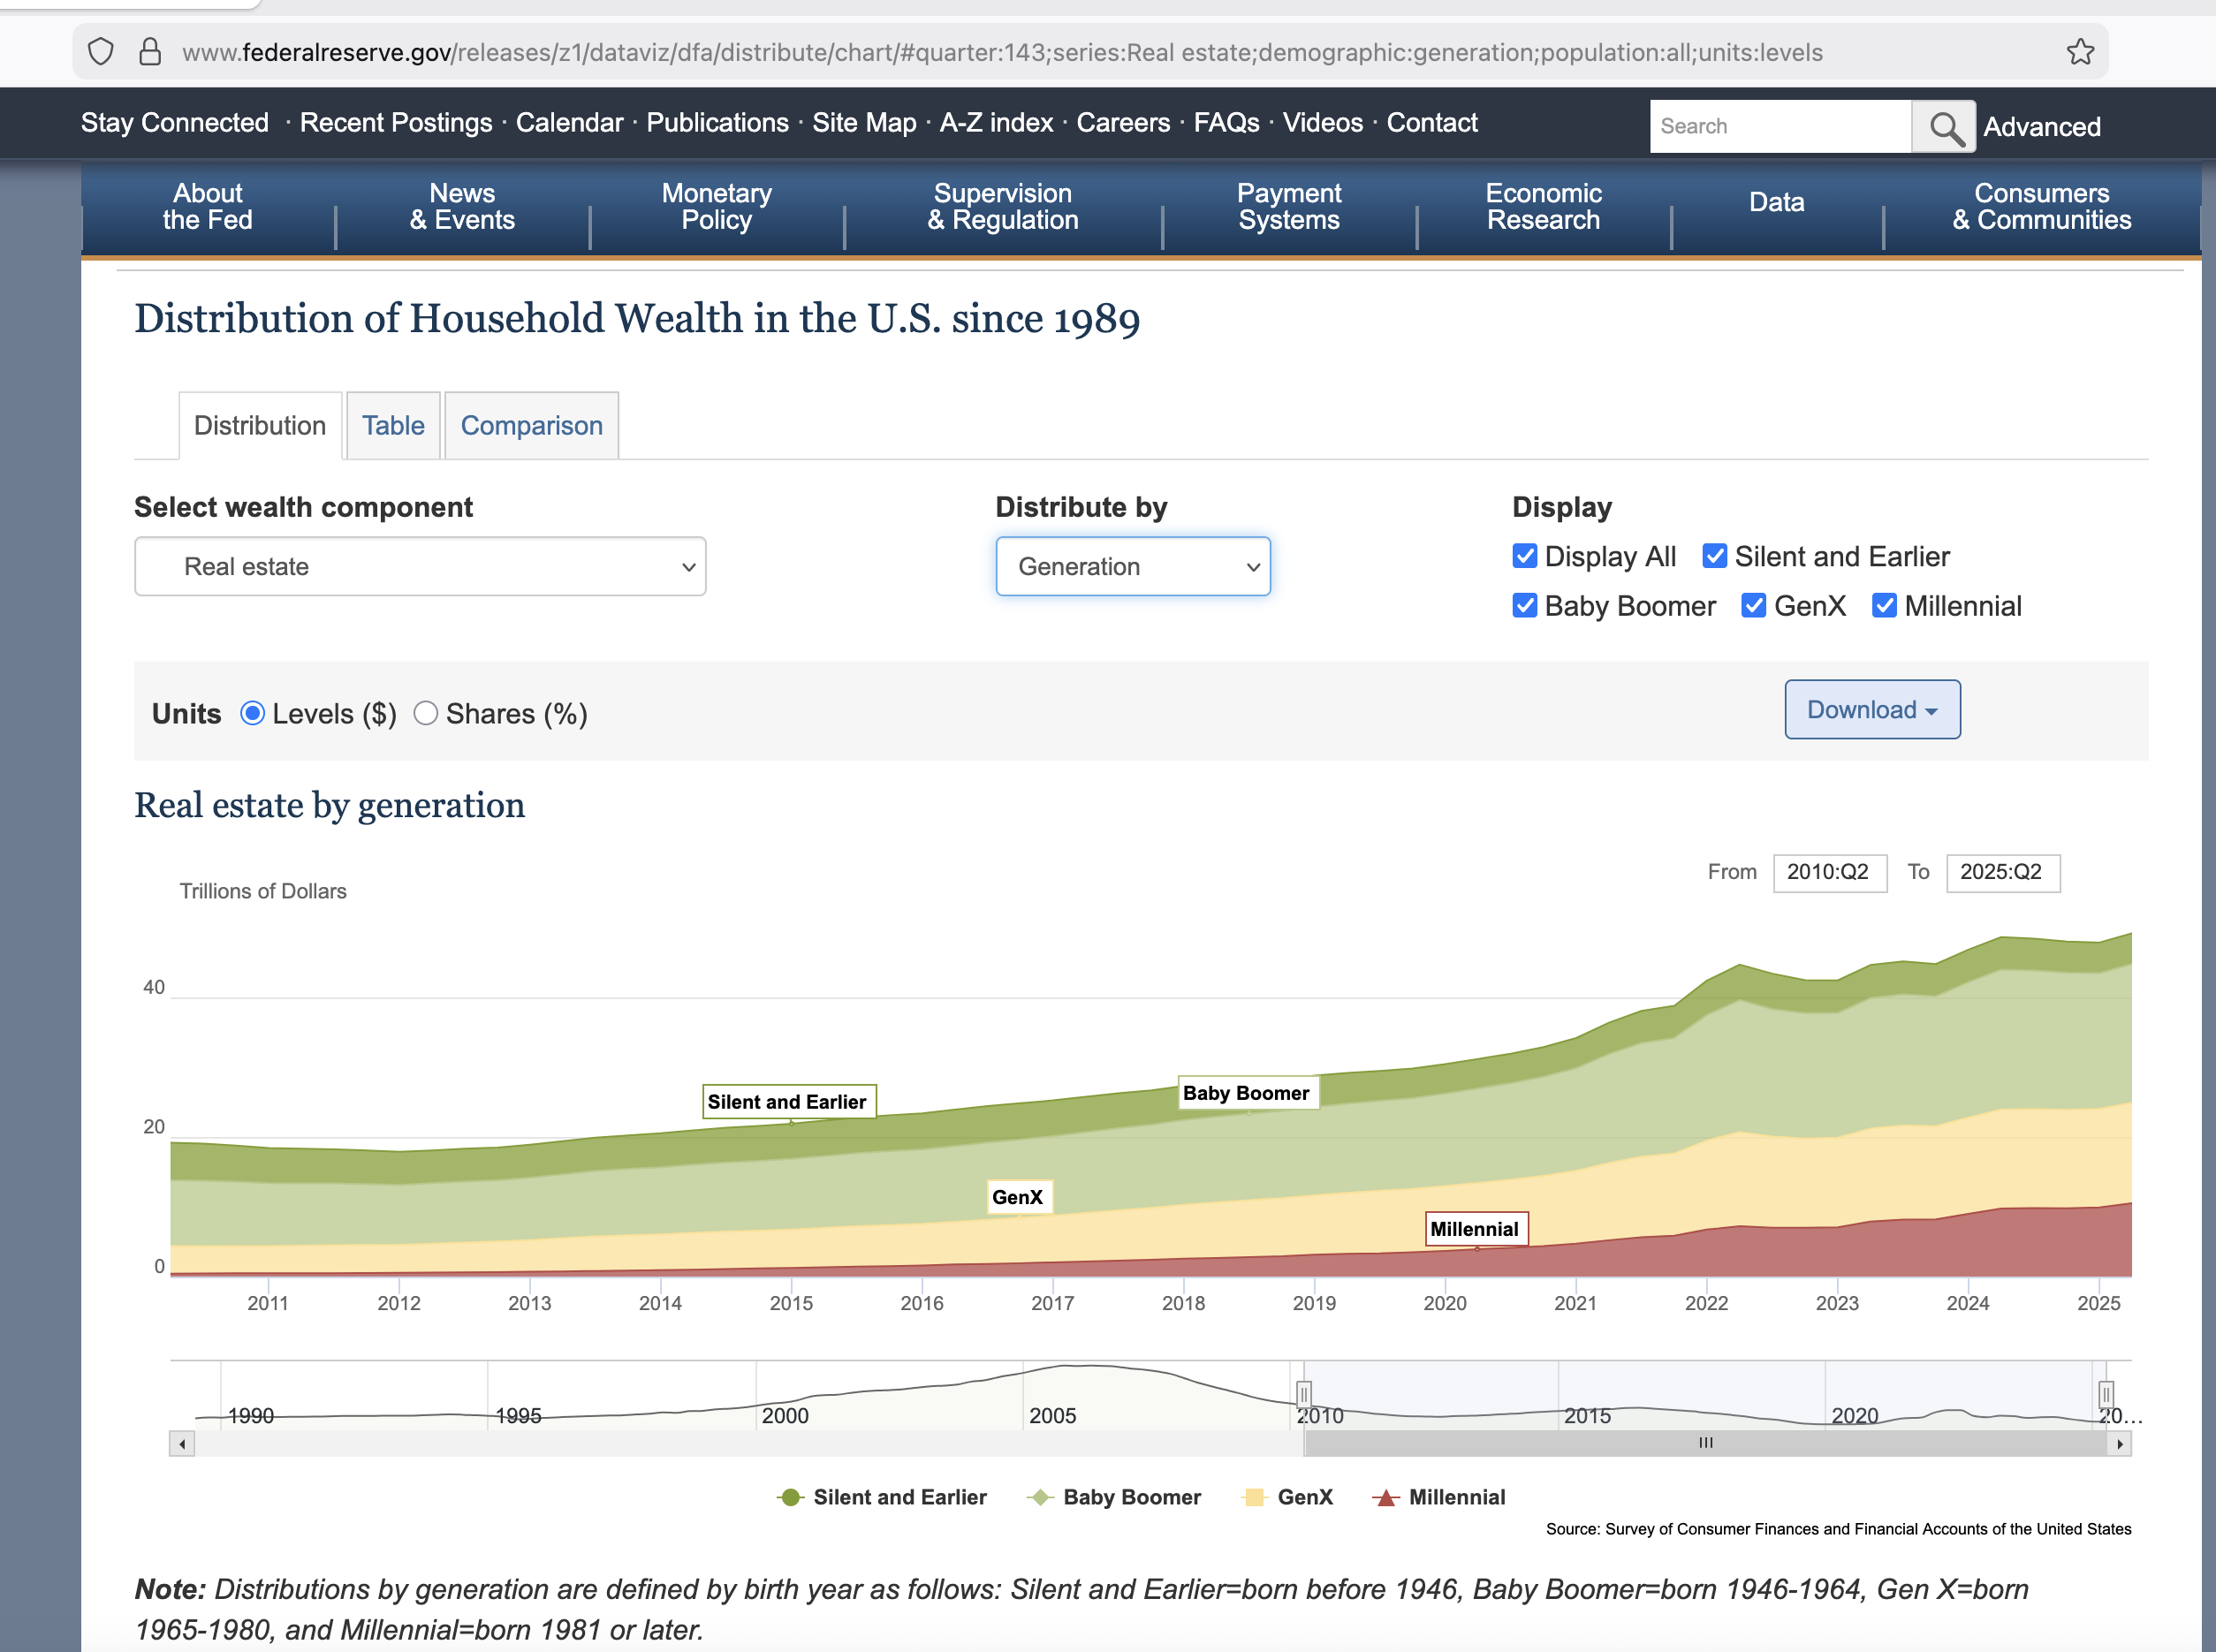Image resolution: width=2216 pixels, height=1652 pixels.
Task: Toggle the Display All checkbox
Action: 1524,556
